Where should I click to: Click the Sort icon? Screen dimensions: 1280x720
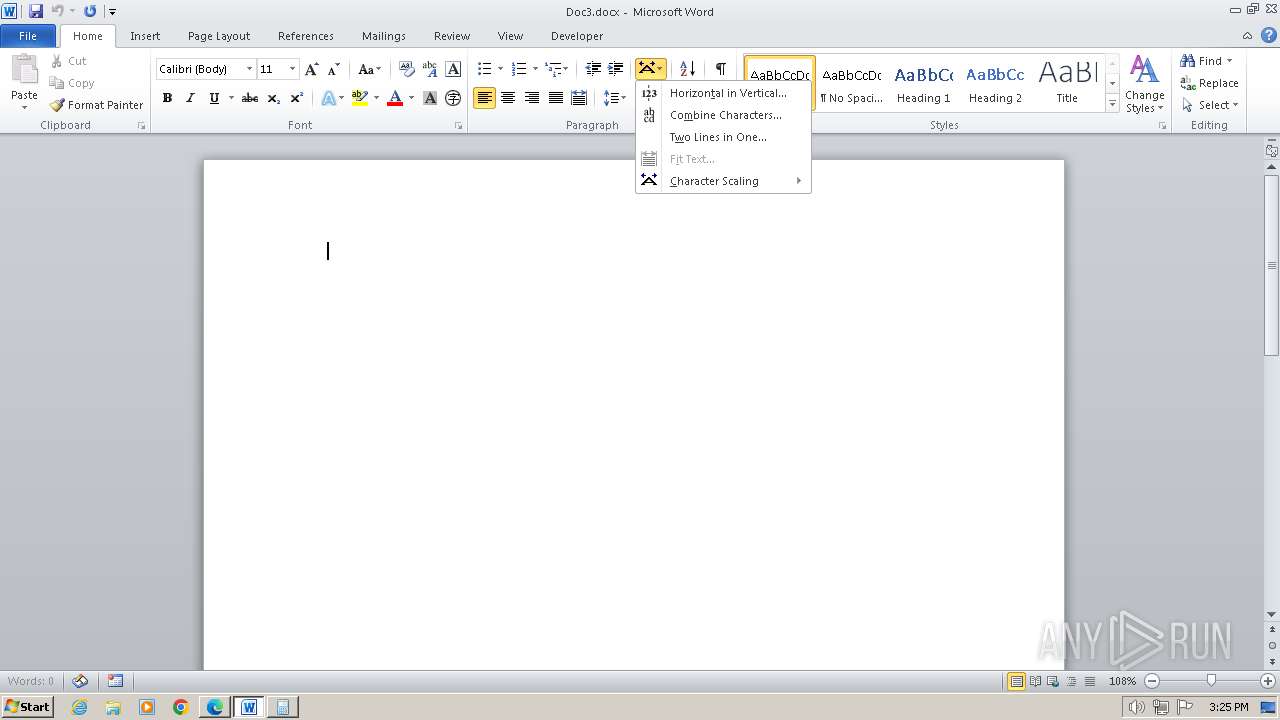pos(687,69)
